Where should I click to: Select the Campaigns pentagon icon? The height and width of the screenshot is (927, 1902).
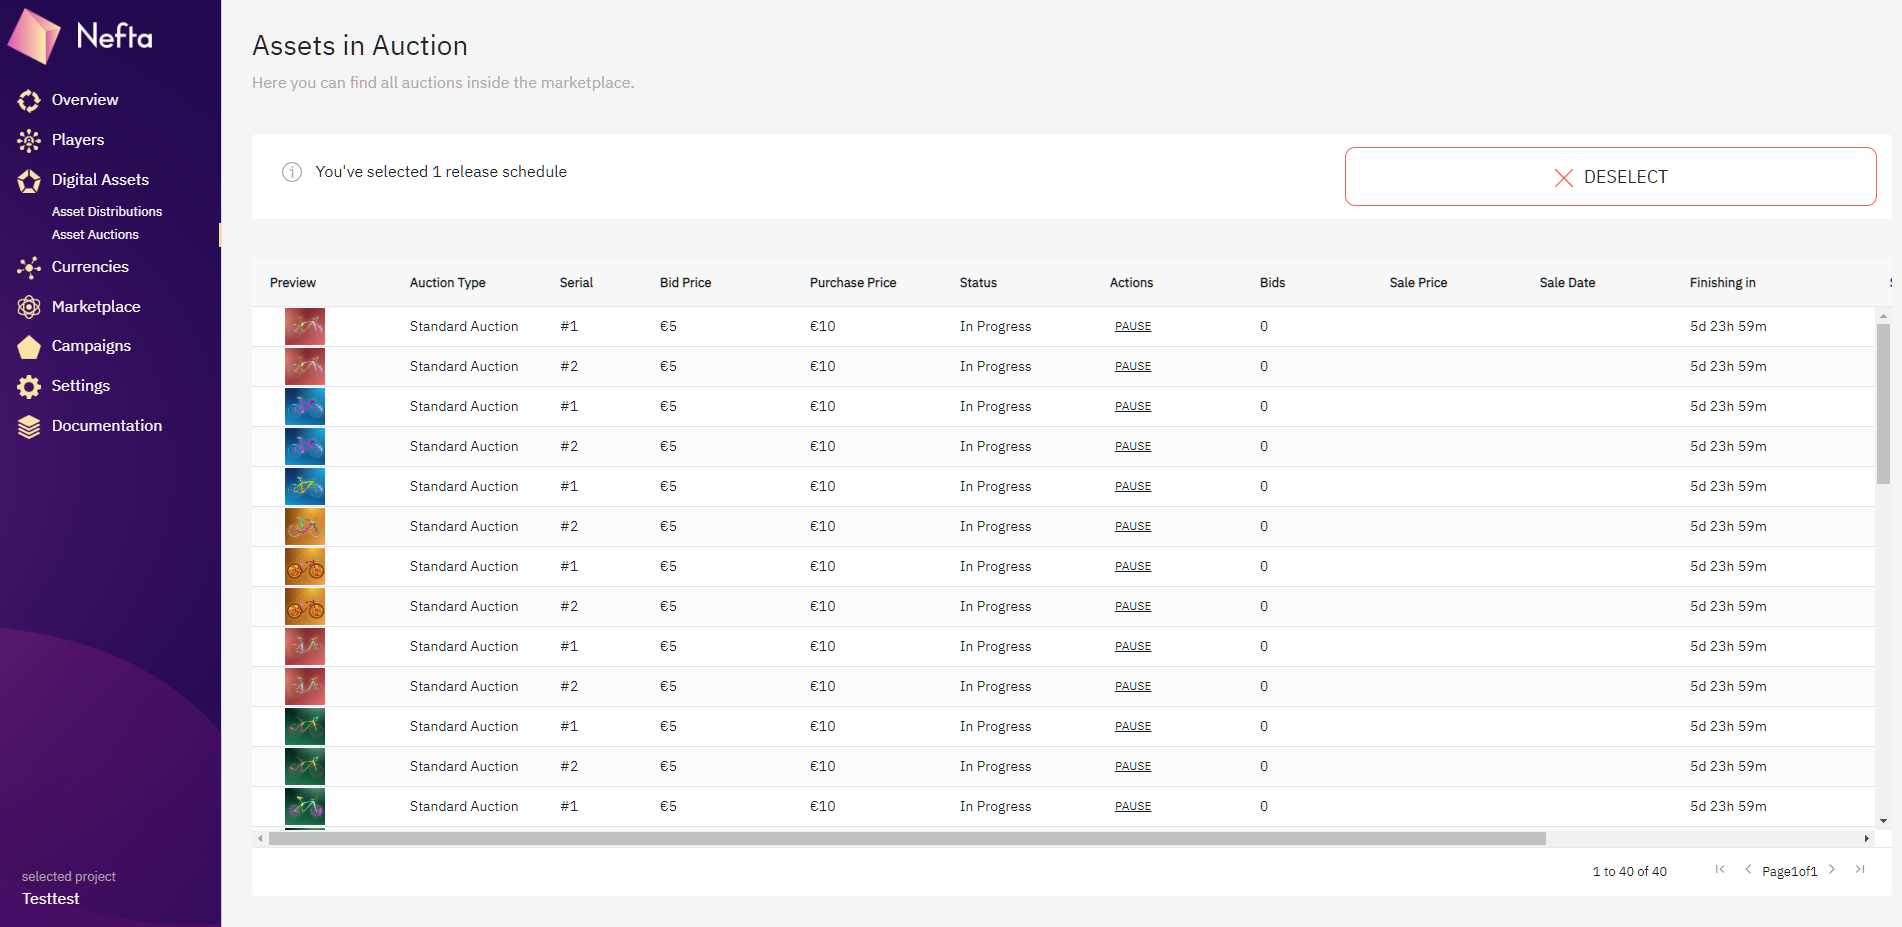click(x=29, y=346)
